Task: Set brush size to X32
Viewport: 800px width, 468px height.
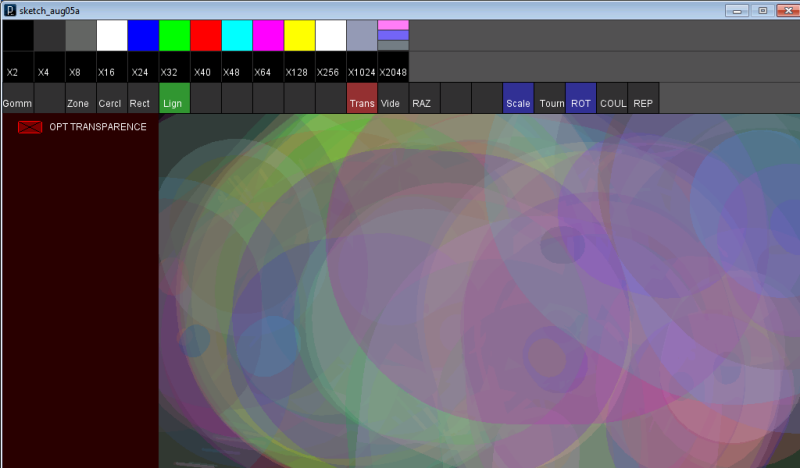Action: pos(174,67)
